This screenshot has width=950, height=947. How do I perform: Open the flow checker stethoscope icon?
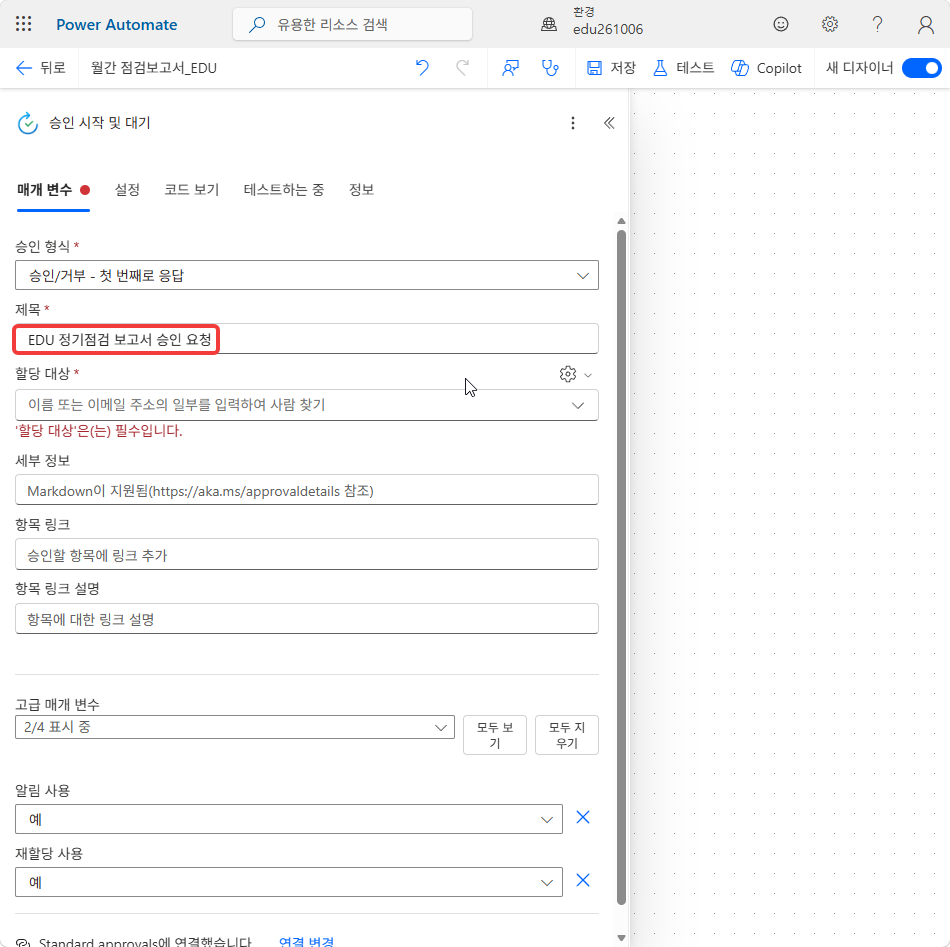550,68
